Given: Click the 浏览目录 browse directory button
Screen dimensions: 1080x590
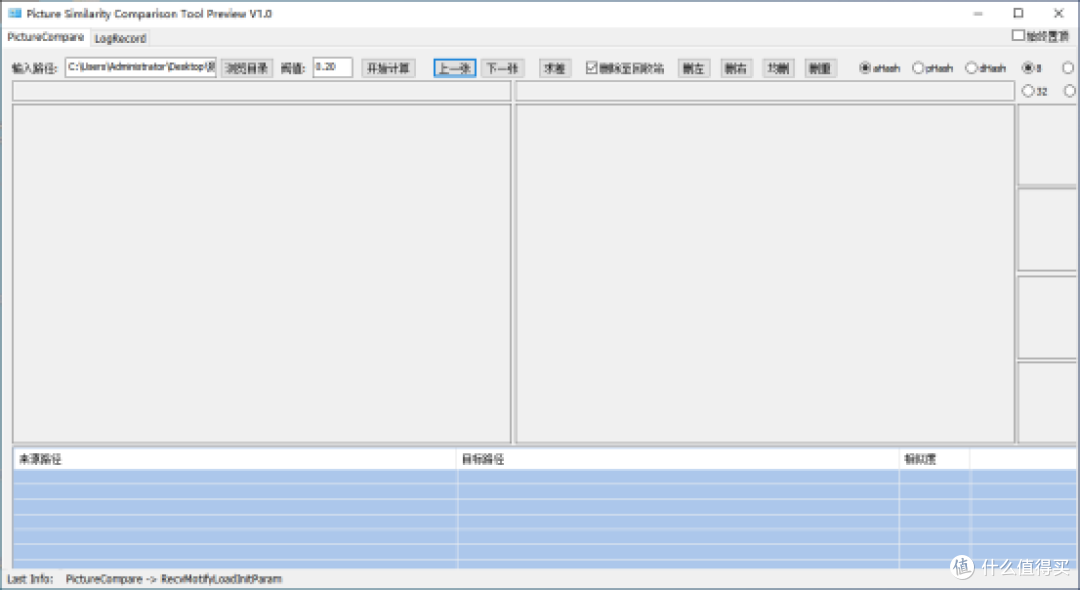Looking at the screenshot, I should [x=247, y=68].
